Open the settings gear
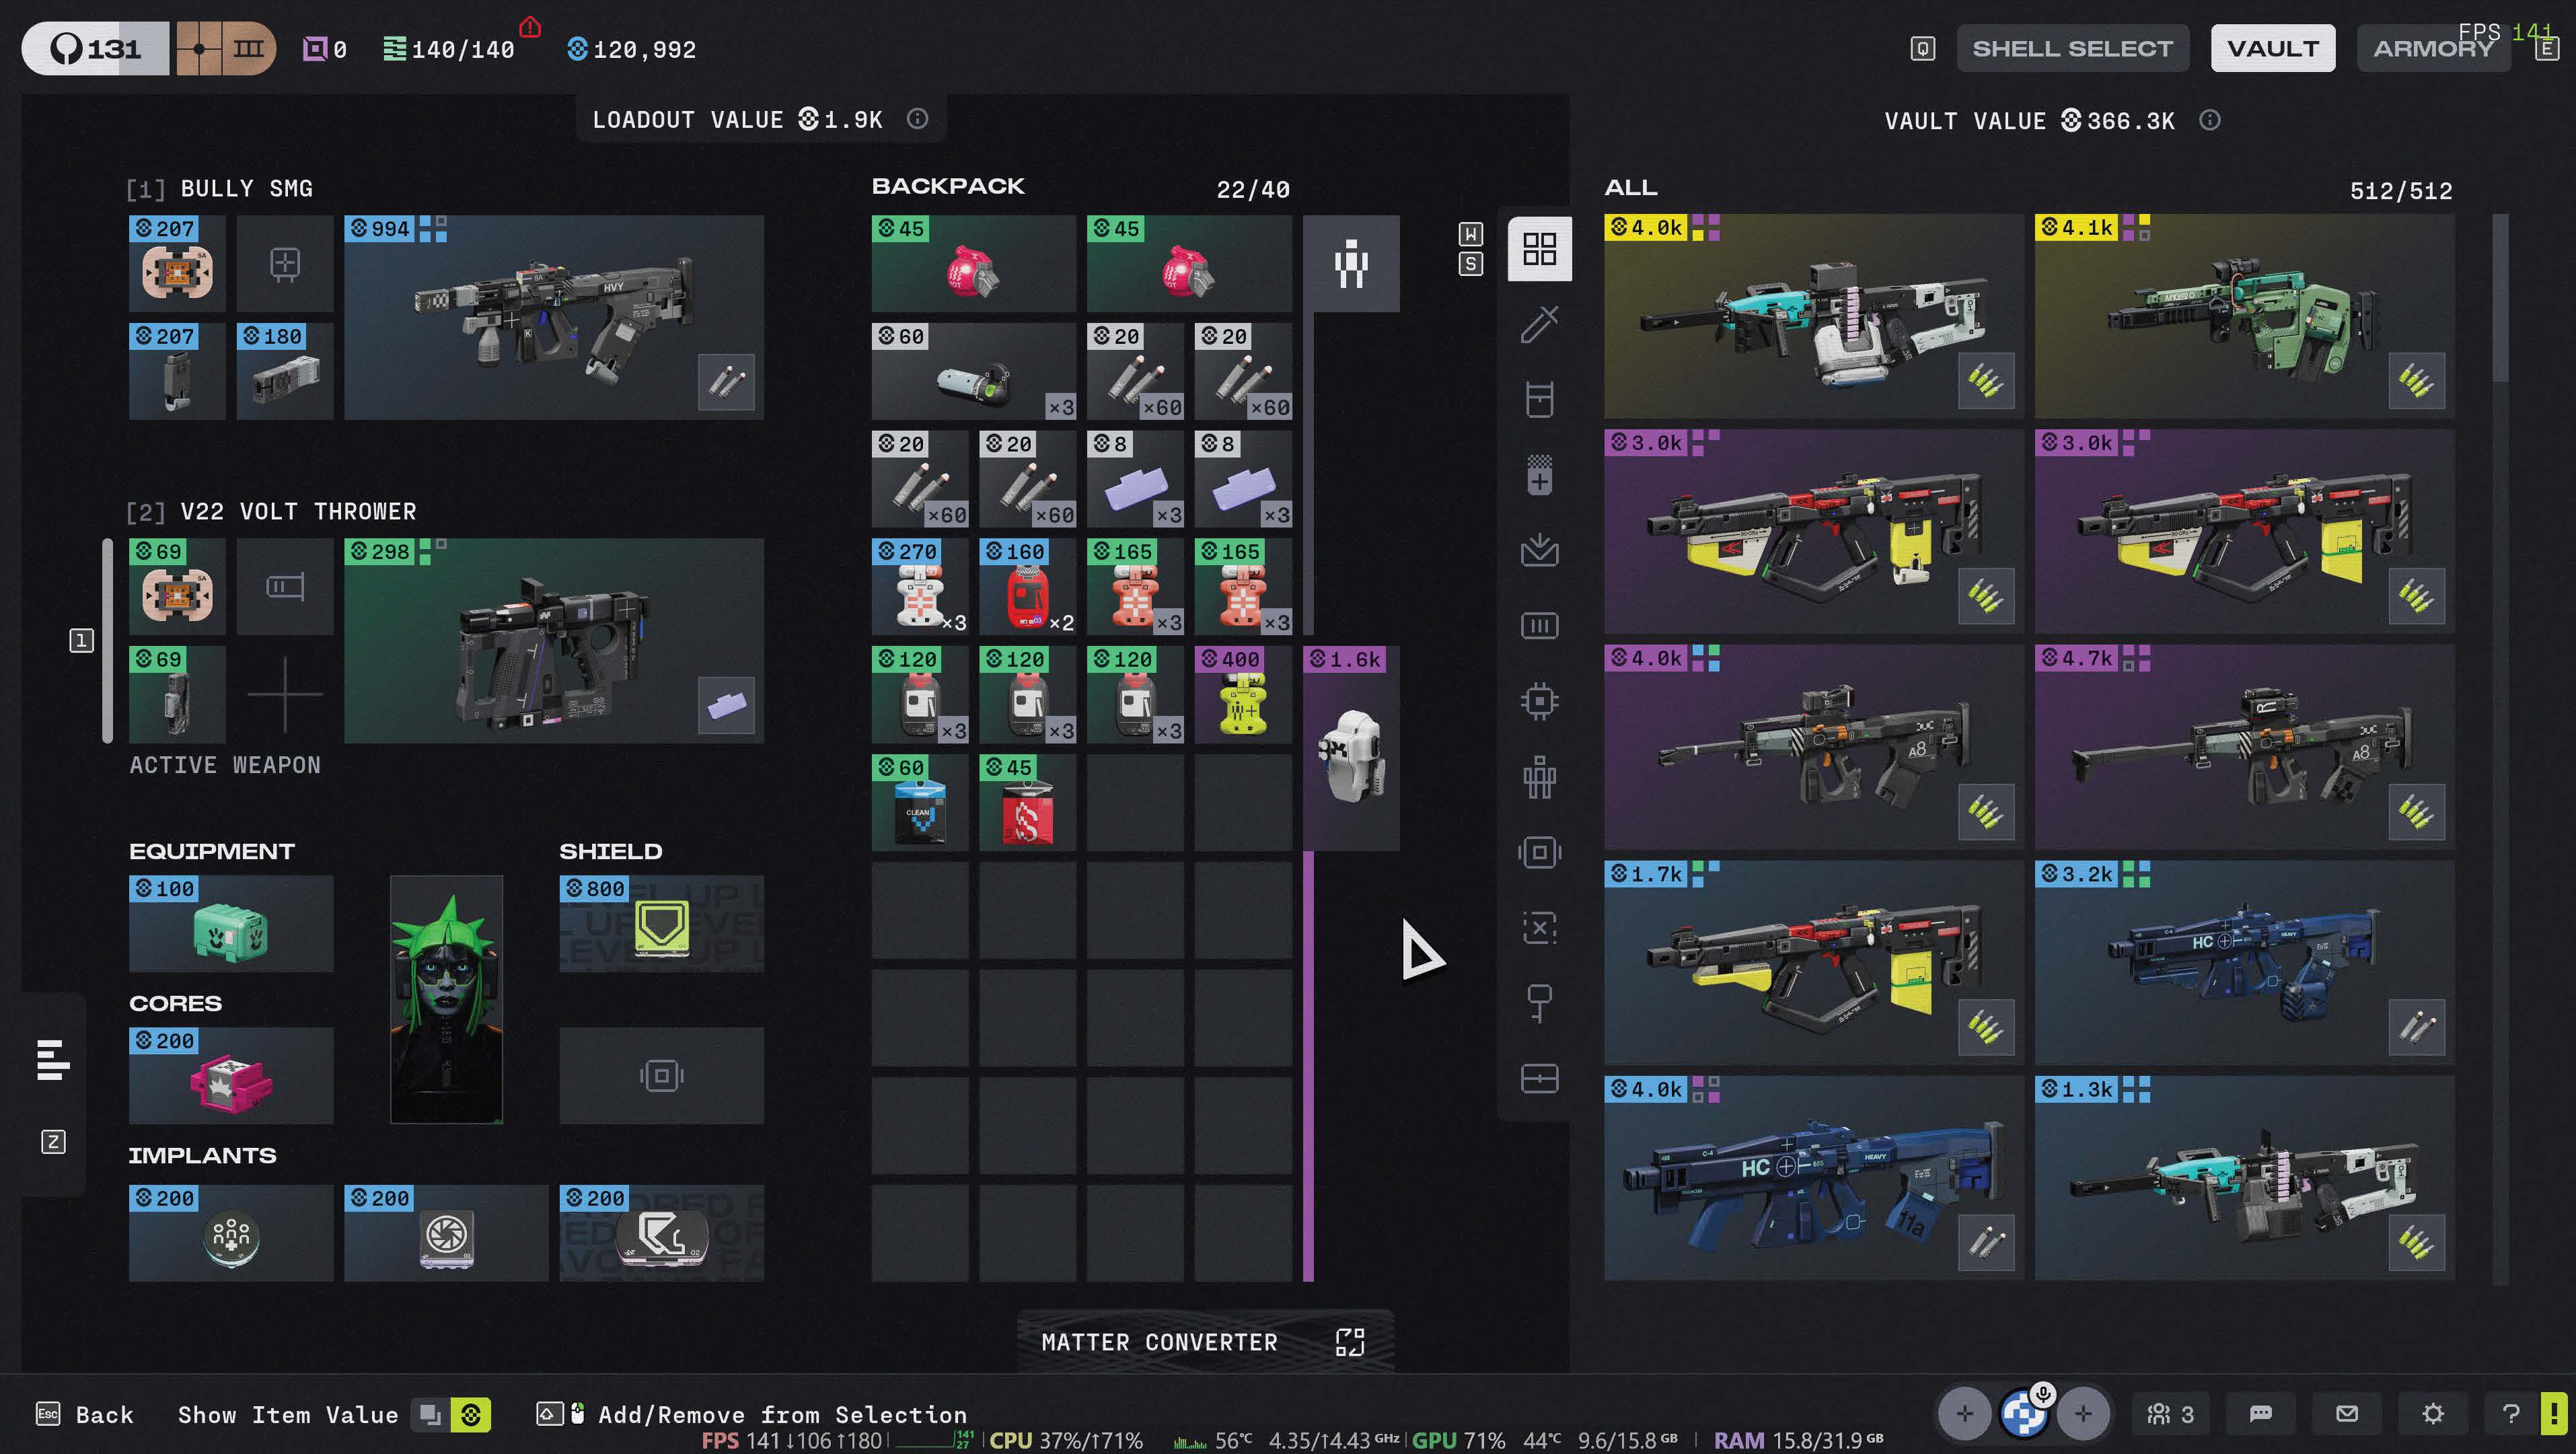The width and height of the screenshot is (2576, 1454). [2432, 1413]
